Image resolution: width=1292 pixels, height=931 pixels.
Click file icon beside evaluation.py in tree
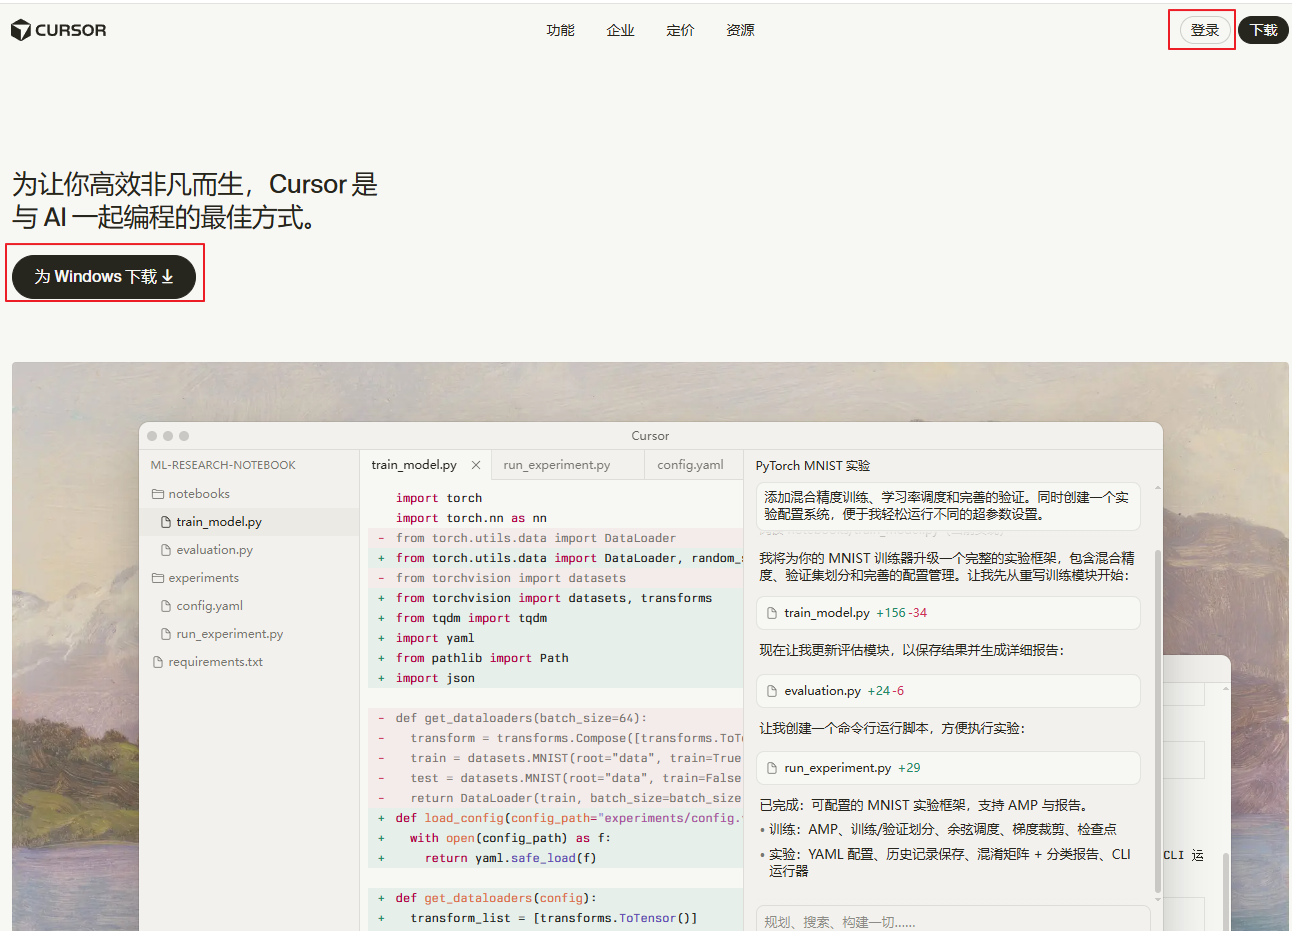coord(166,550)
